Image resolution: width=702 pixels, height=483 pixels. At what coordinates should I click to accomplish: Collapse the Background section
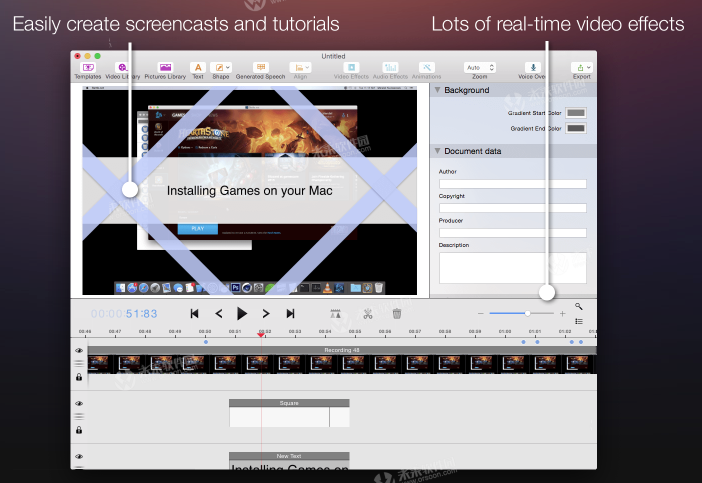click(437, 90)
